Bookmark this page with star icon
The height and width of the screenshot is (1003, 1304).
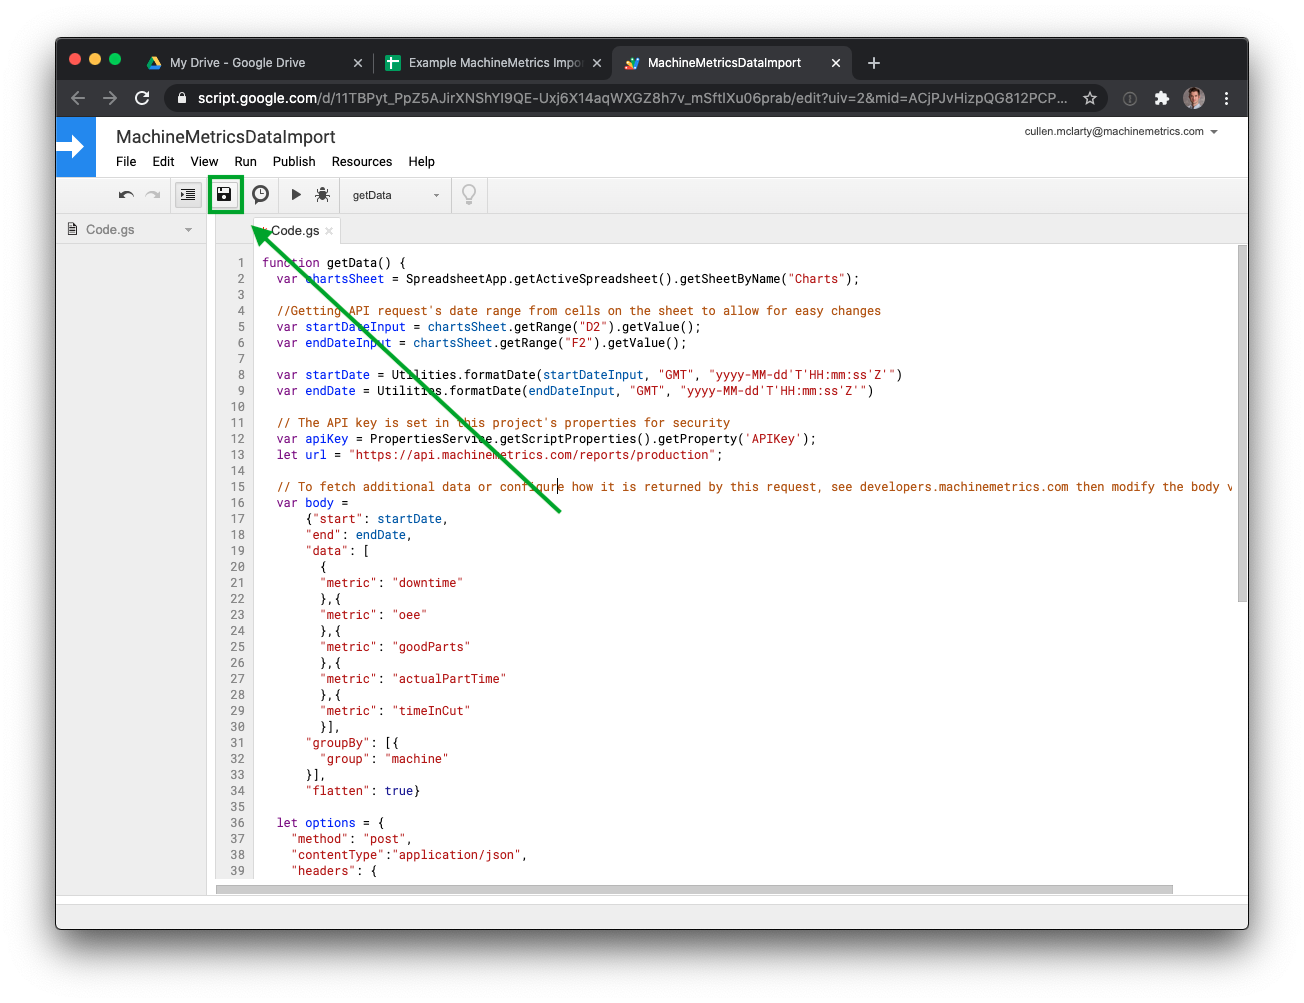tap(1090, 98)
